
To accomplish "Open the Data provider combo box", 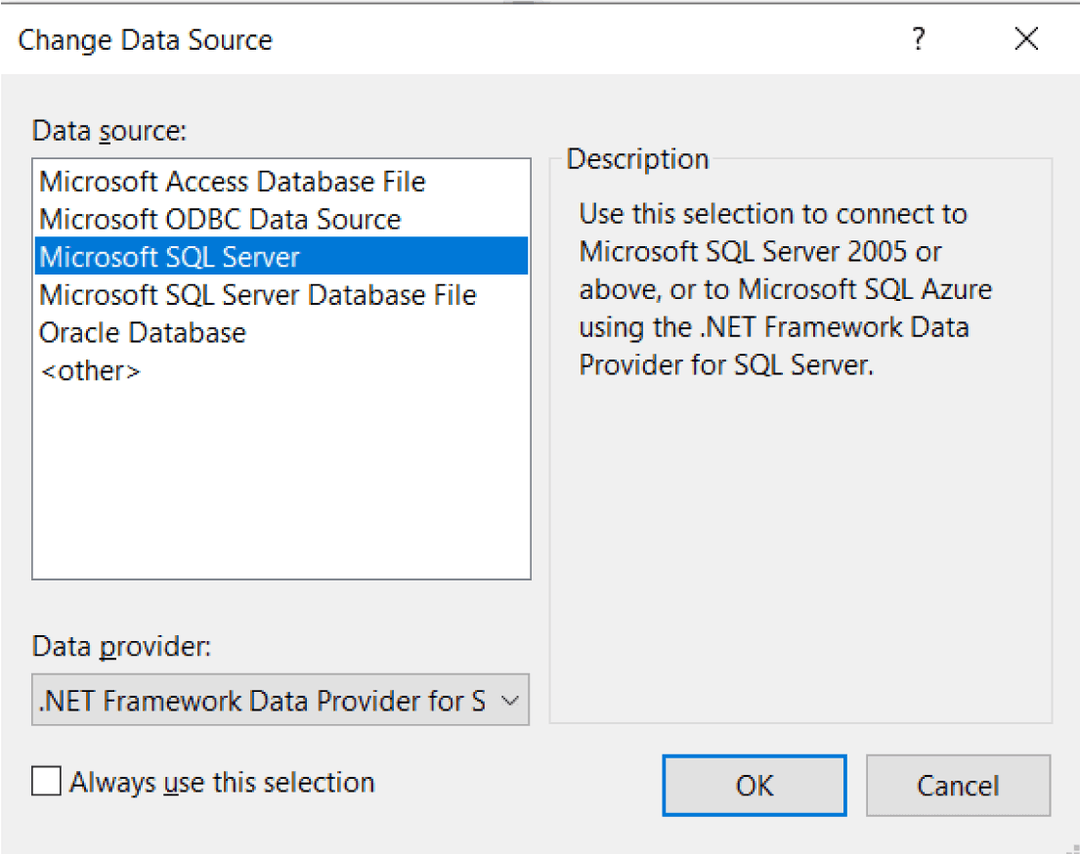I will coord(262,701).
